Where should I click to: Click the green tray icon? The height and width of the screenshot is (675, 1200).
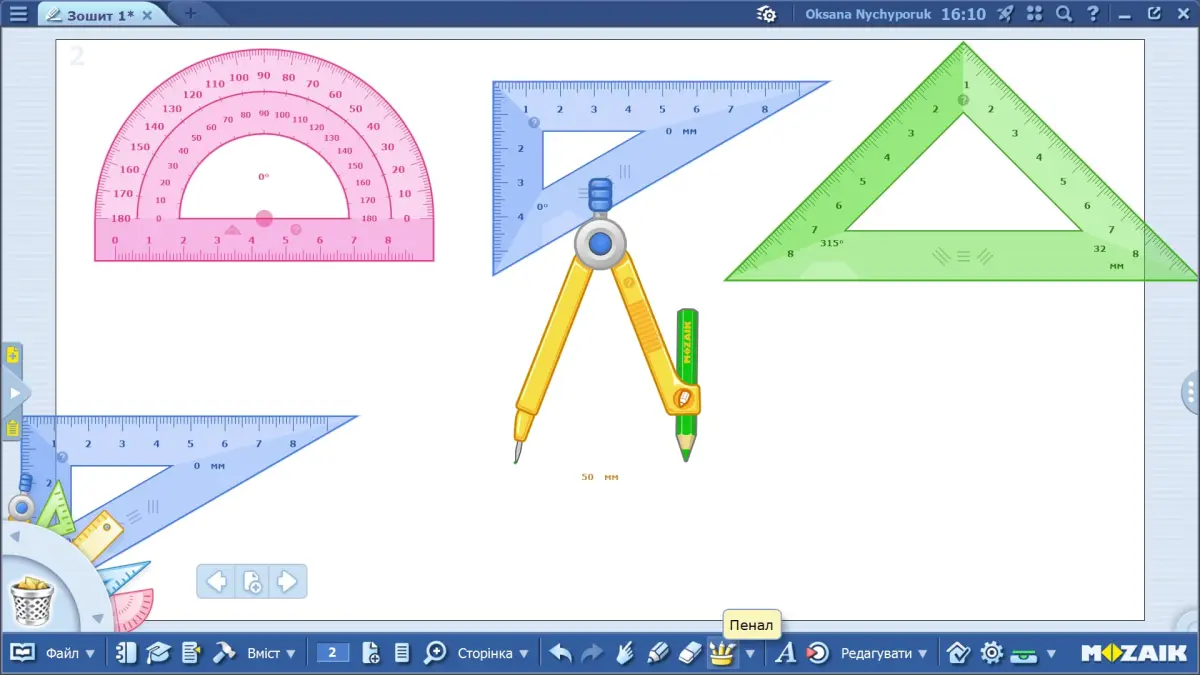[1024, 655]
